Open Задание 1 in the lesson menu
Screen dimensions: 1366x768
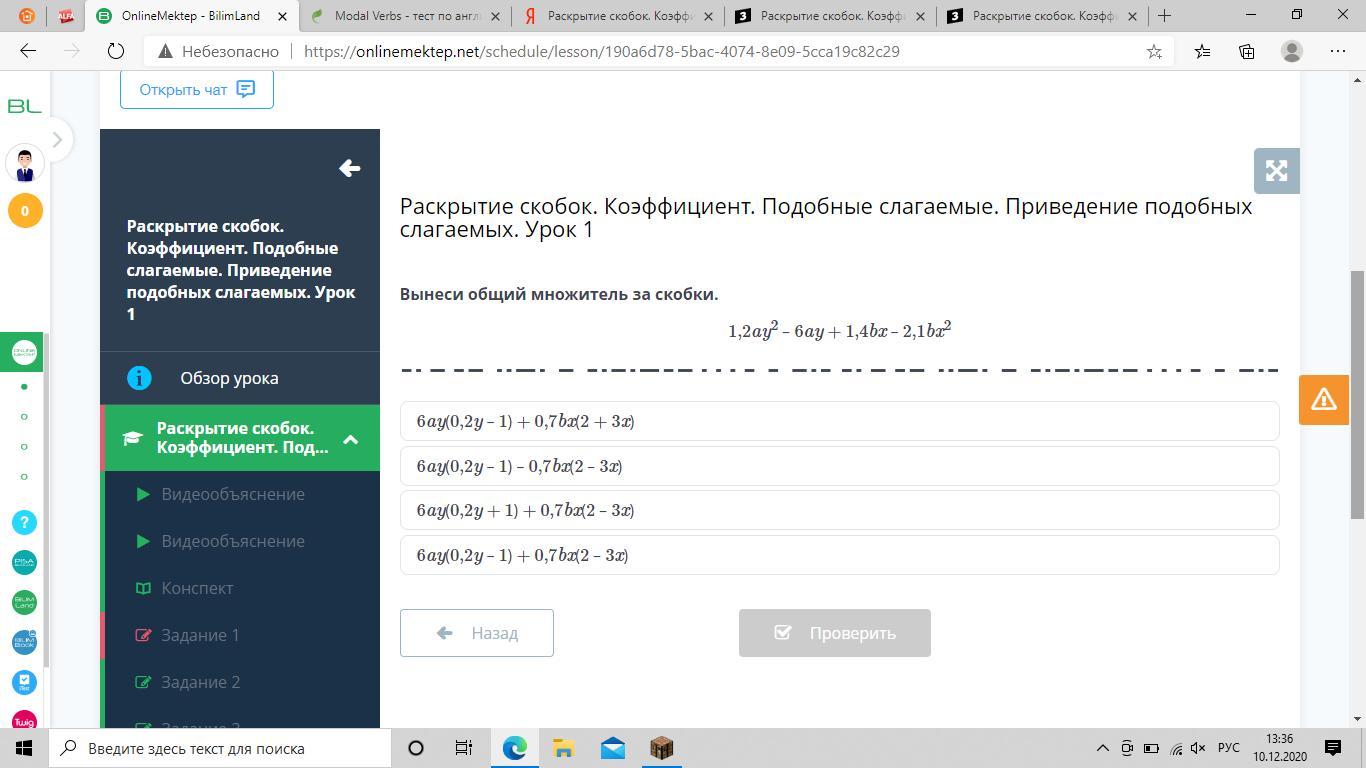point(200,635)
